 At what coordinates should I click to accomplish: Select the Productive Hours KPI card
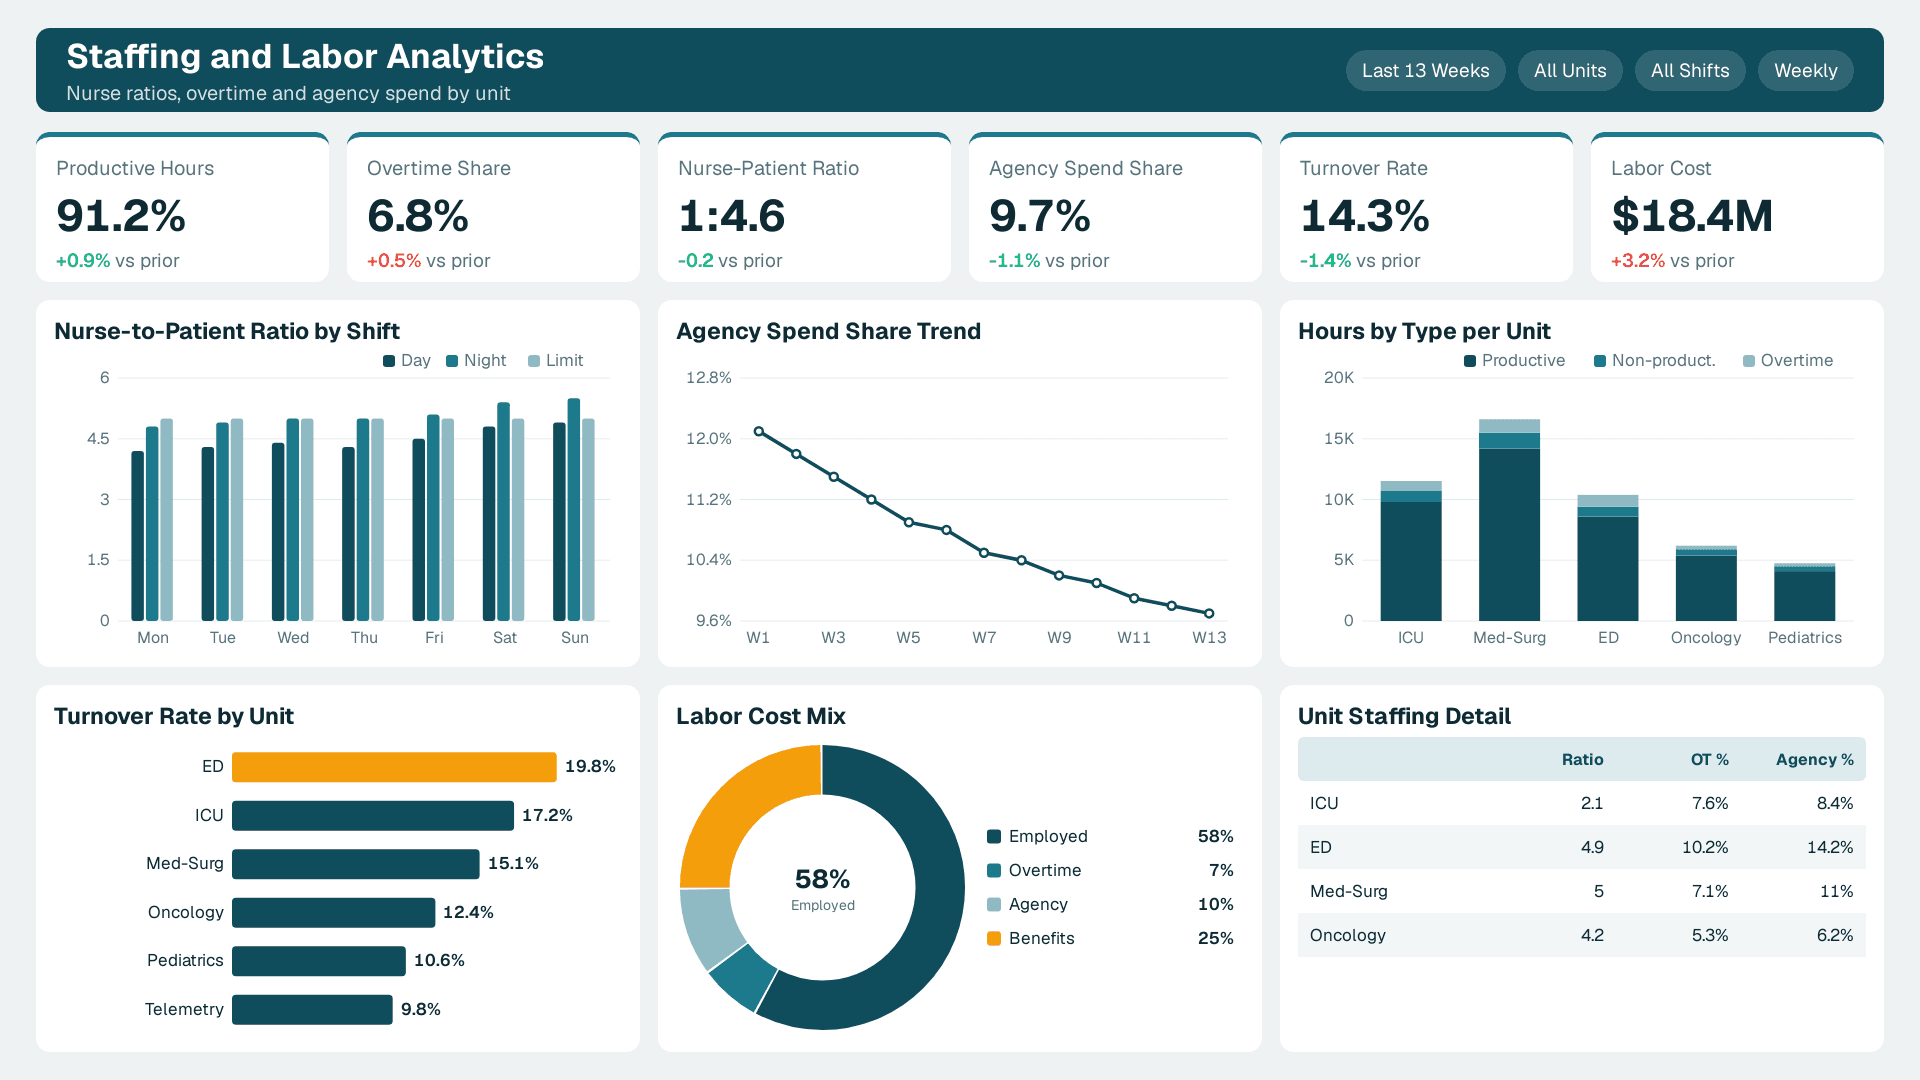[182, 207]
